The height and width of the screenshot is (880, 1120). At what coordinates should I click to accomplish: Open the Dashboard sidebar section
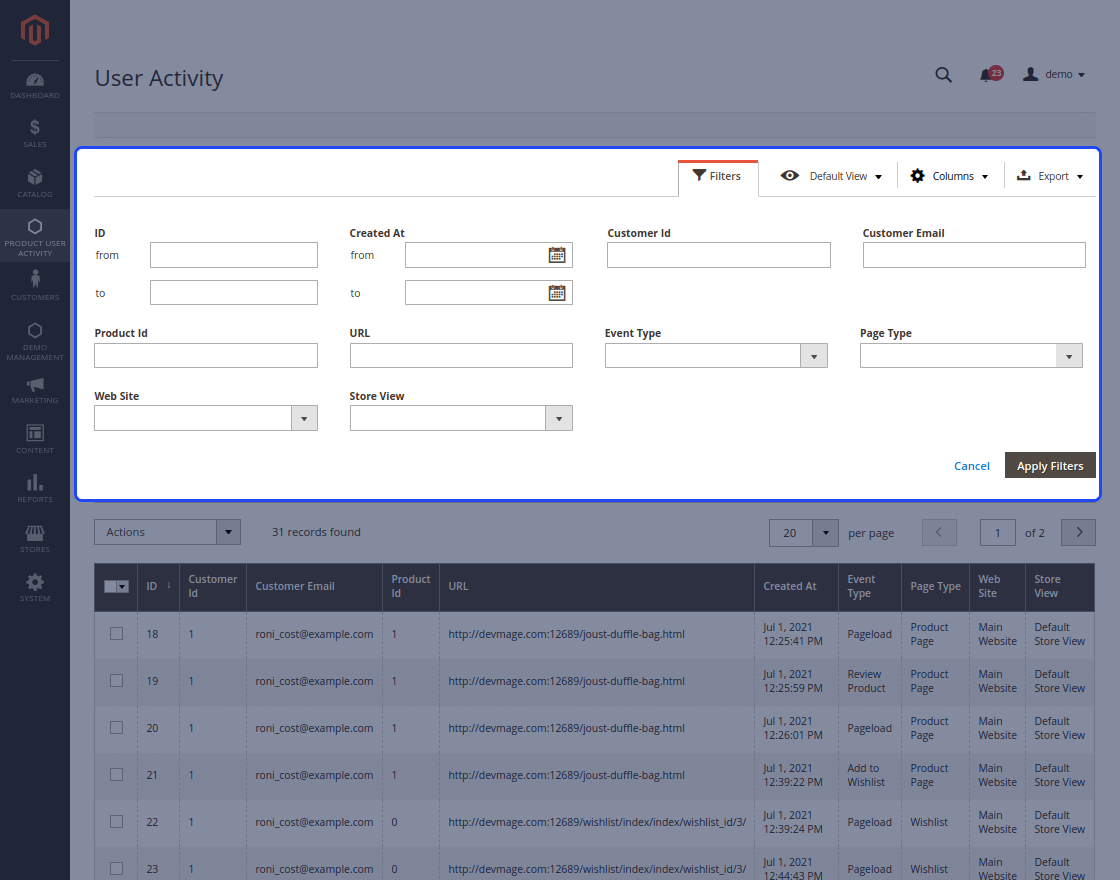click(x=34, y=86)
